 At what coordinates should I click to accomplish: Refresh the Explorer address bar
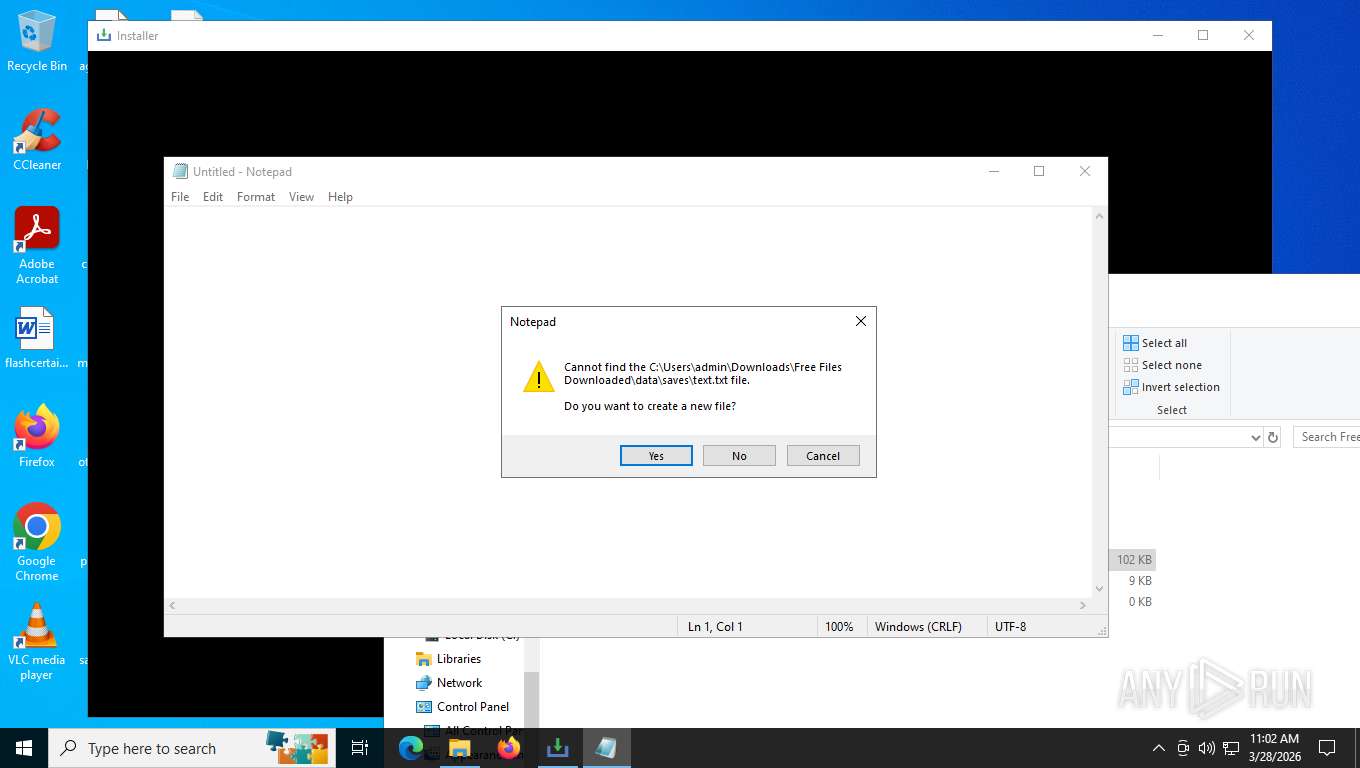pyautogui.click(x=1272, y=437)
